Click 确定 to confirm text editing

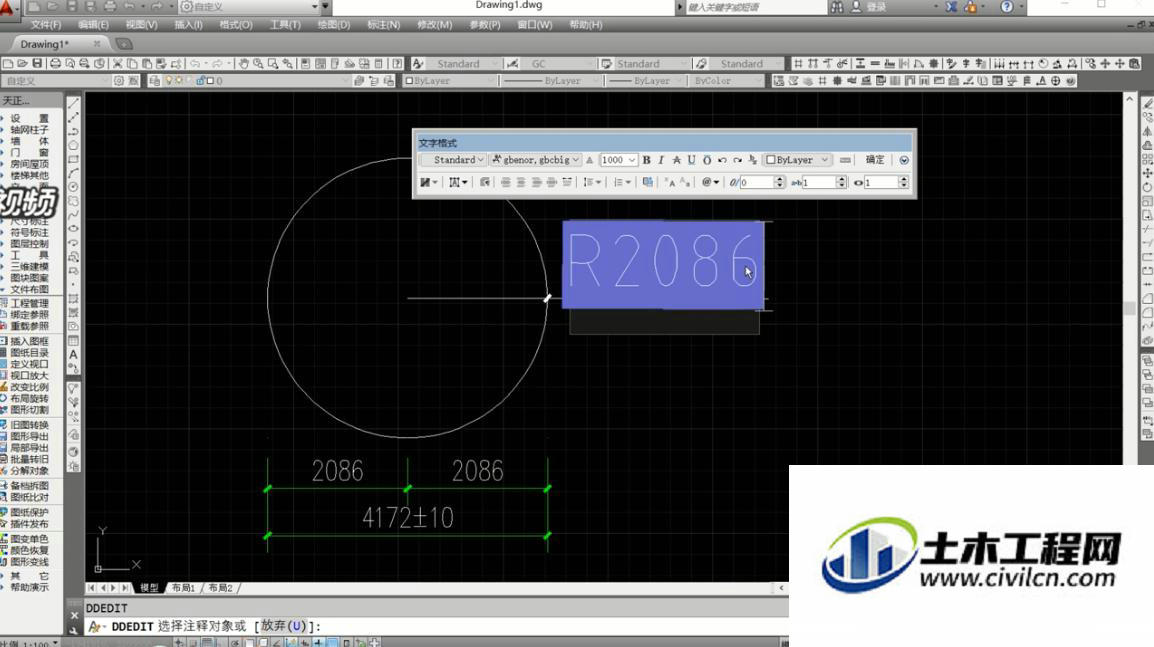point(875,160)
